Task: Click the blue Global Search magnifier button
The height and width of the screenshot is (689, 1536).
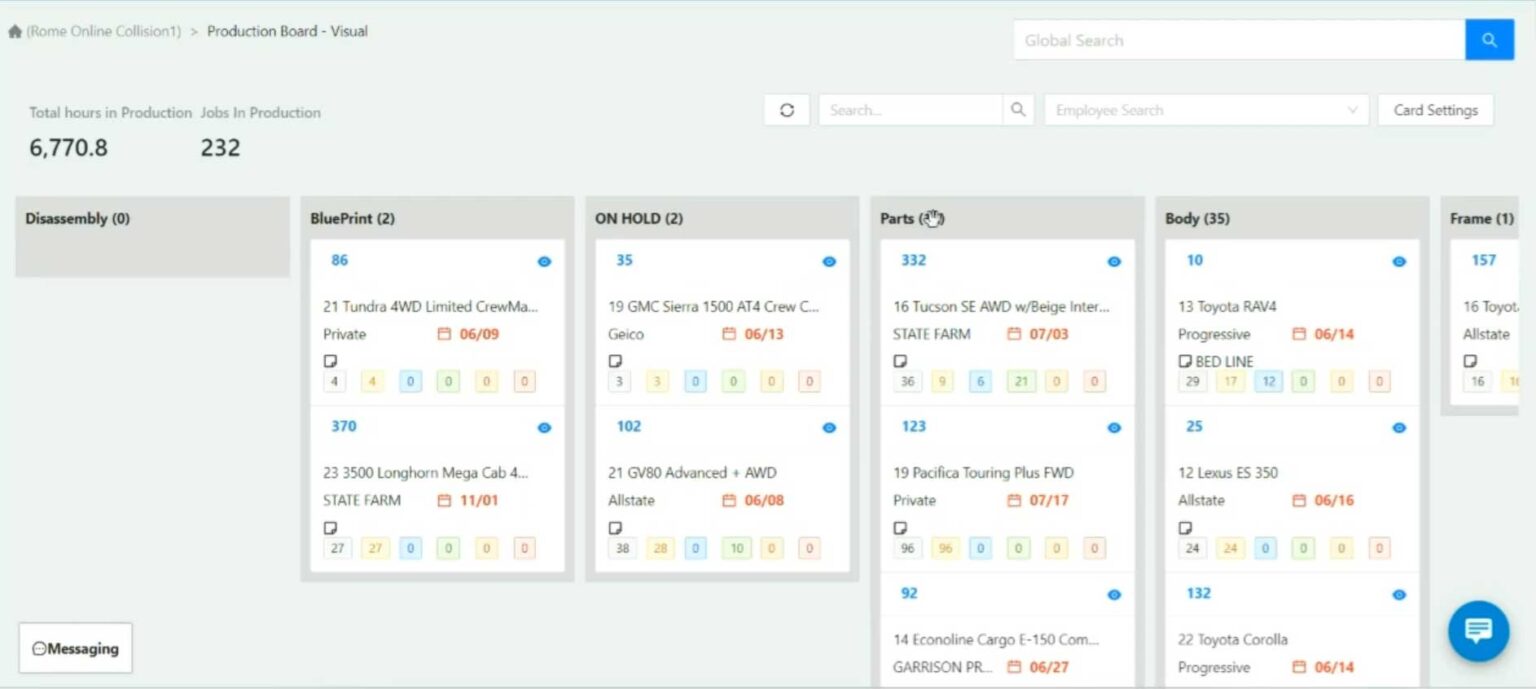Action: [x=1489, y=40]
